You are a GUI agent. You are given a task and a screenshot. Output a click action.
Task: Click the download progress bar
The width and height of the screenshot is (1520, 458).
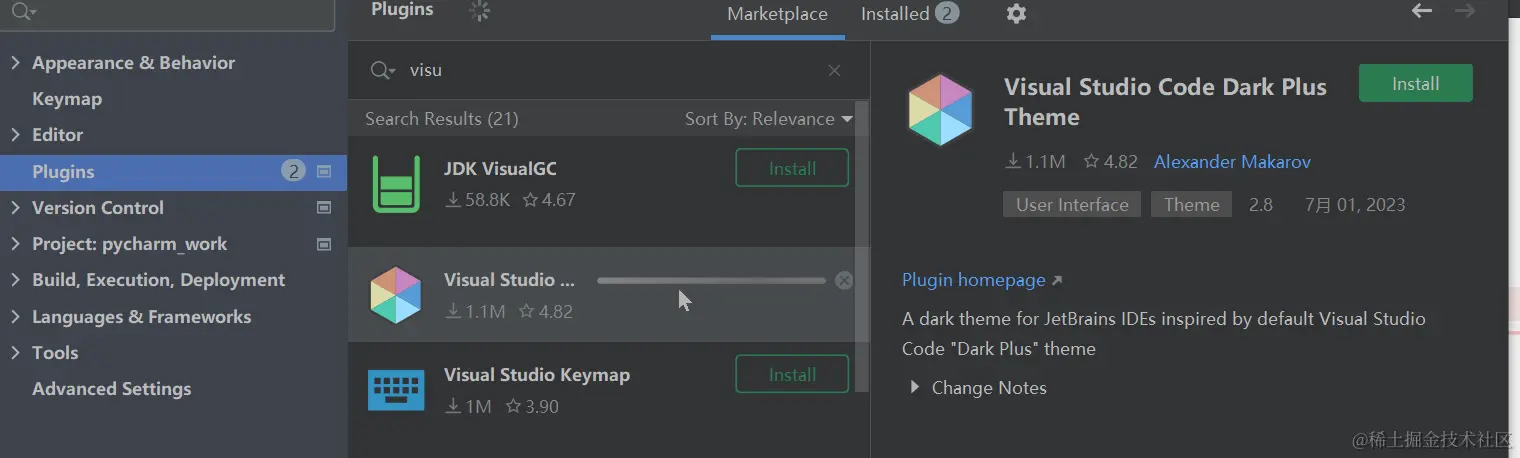coord(711,281)
